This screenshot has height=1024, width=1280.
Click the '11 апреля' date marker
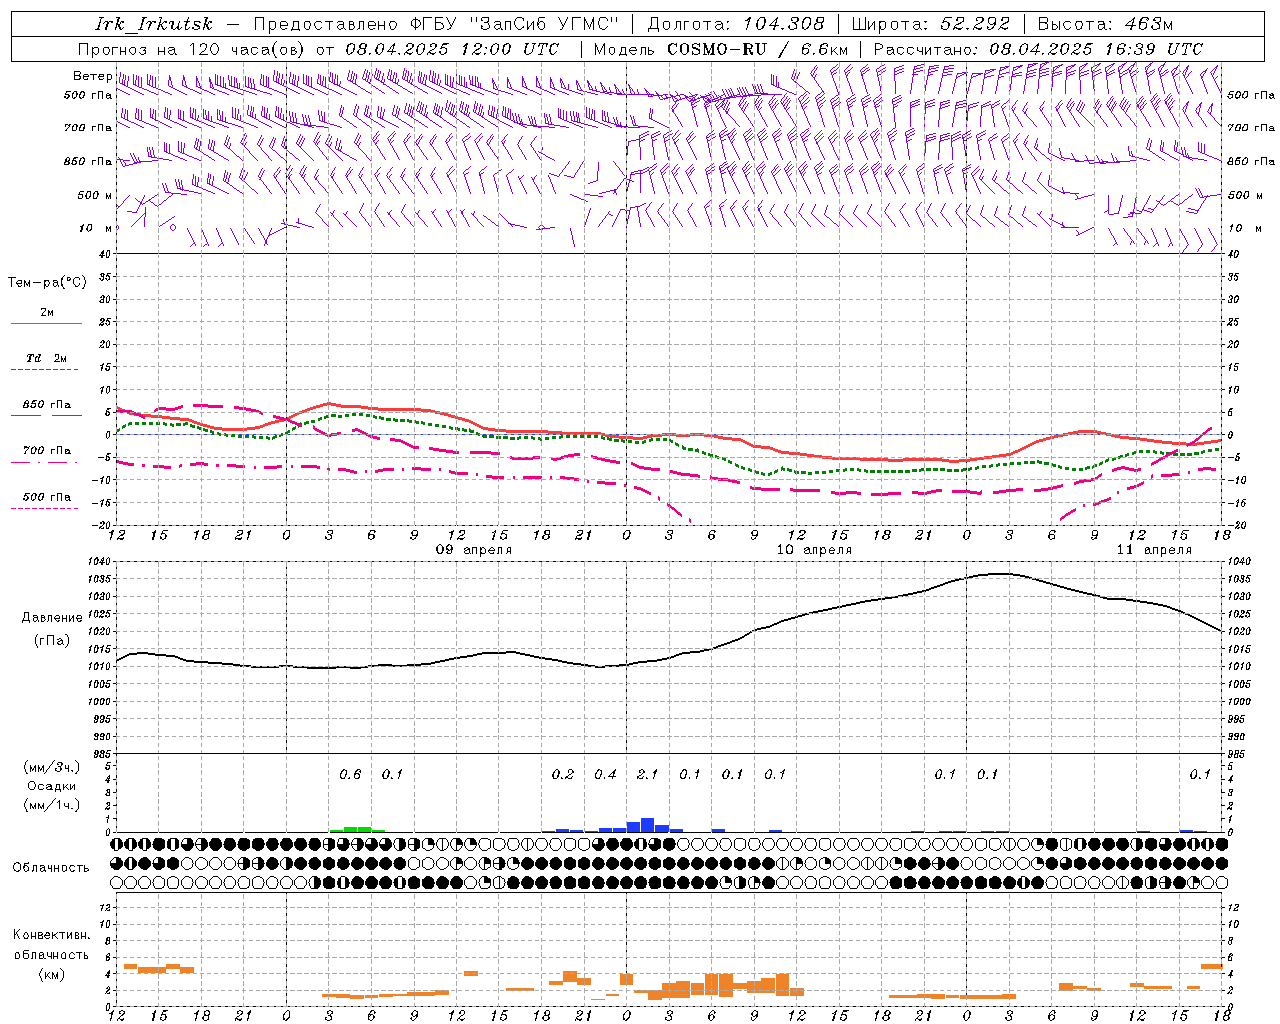(x=1154, y=550)
